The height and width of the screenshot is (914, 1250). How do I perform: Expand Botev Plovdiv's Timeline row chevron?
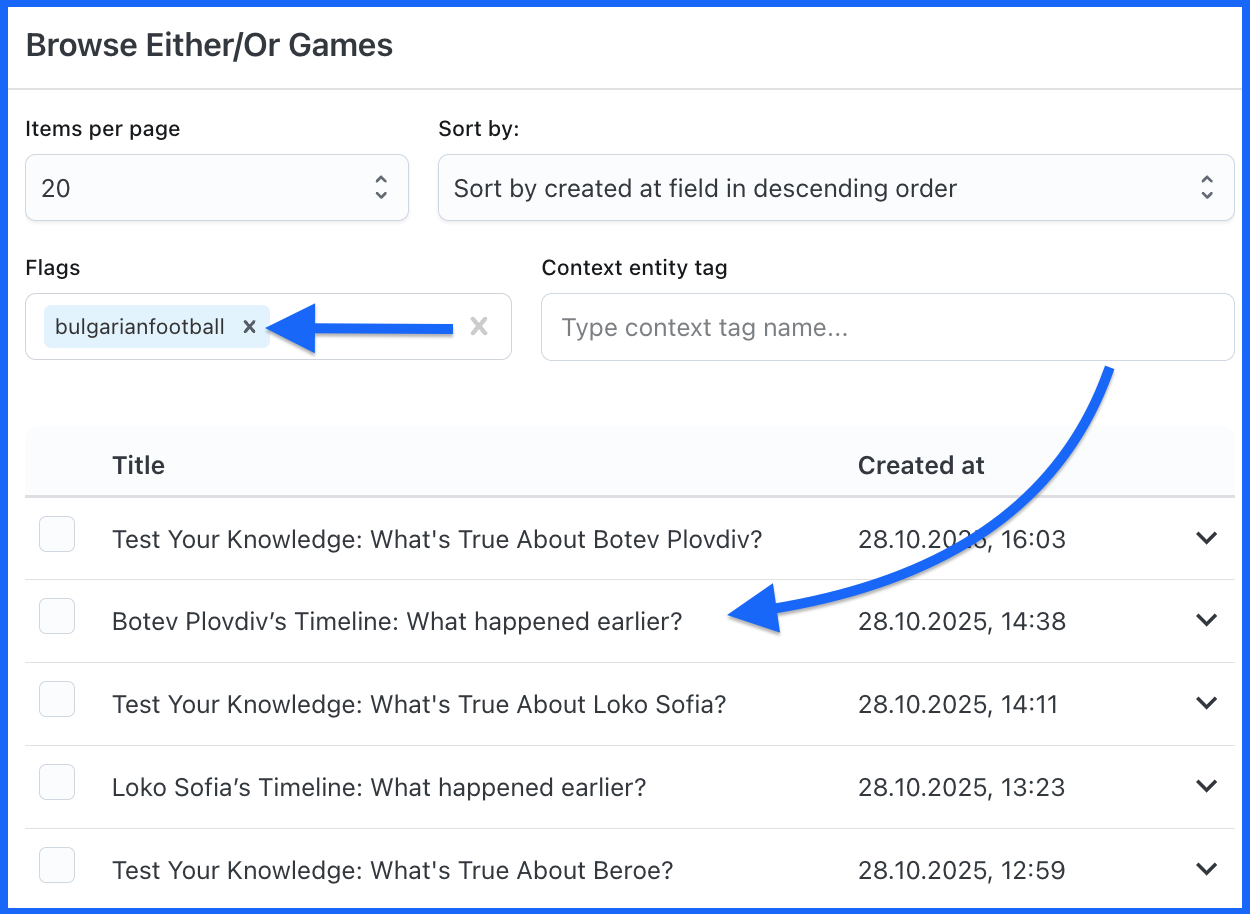coord(1207,620)
